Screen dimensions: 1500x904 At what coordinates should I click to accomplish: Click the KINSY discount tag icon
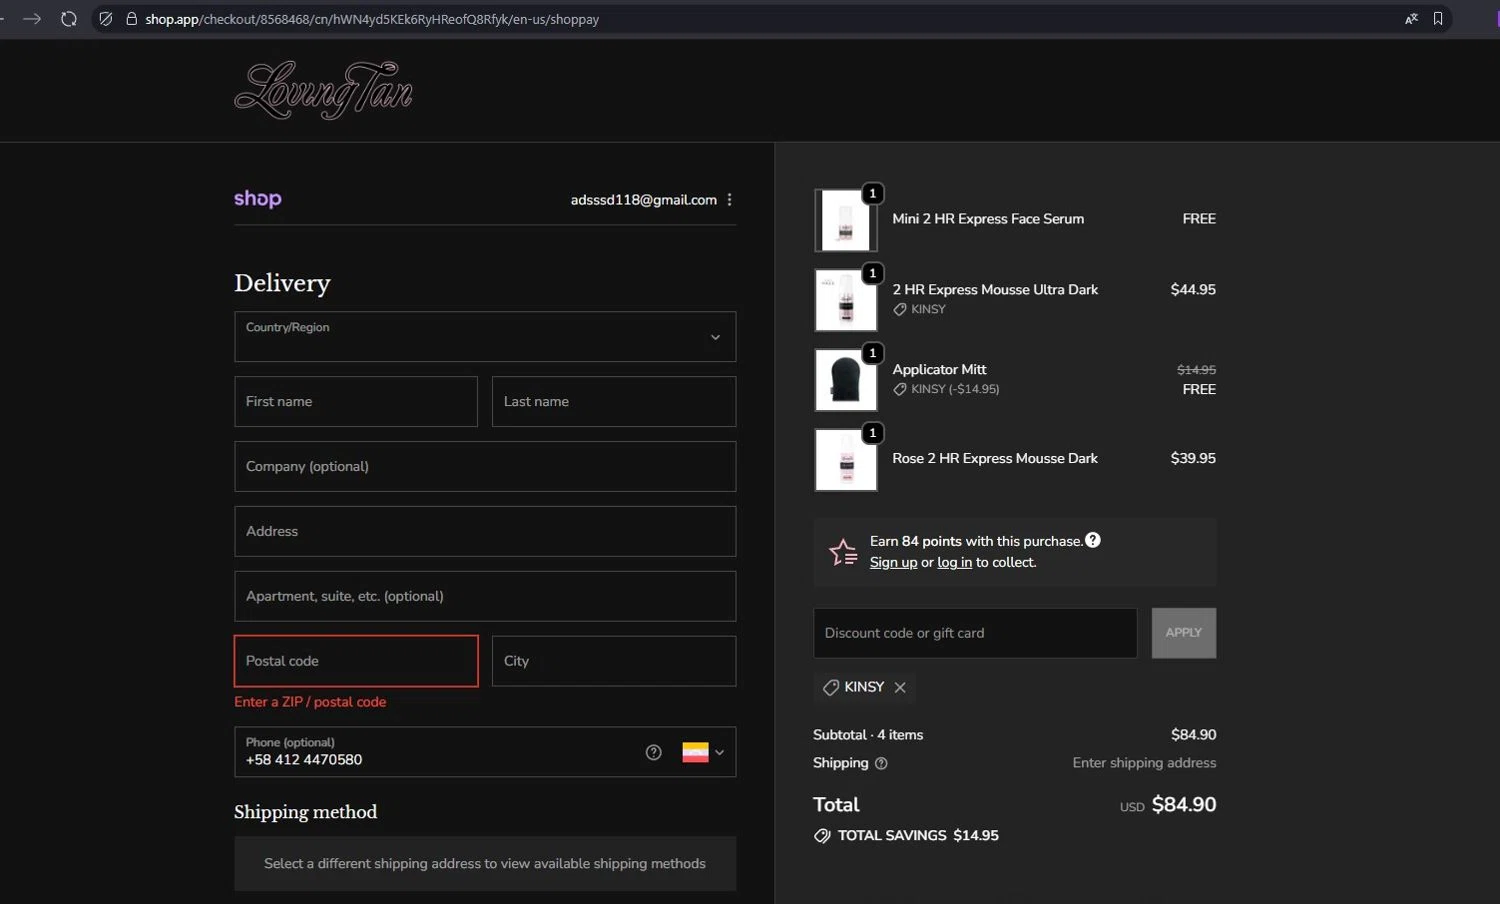831,687
